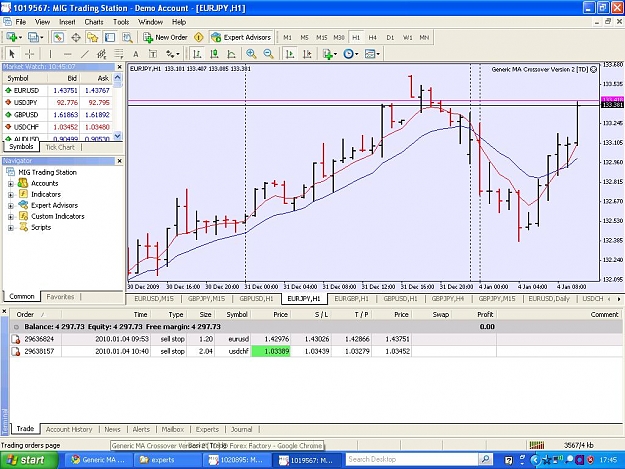Select the Trendline drawing tool
The width and height of the screenshot is (625, 469).
[85, 53]
